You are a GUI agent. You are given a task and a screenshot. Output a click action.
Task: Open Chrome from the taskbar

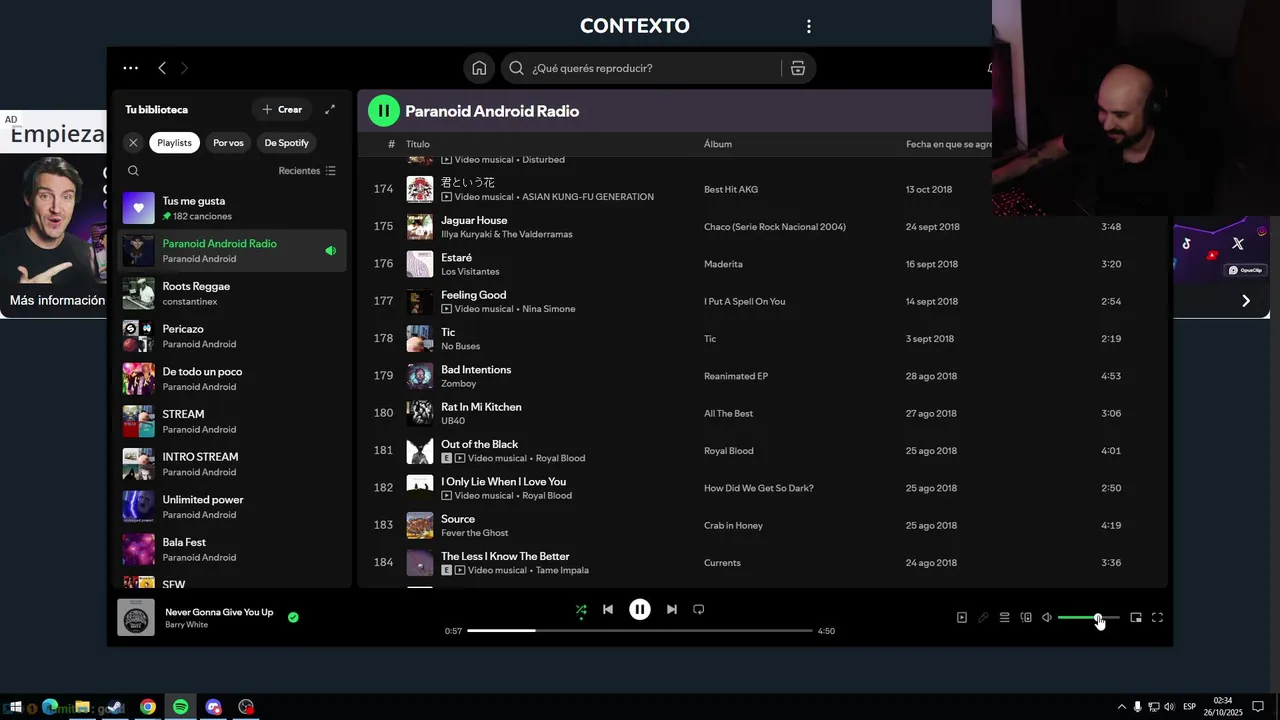click(x=148, y=707)
